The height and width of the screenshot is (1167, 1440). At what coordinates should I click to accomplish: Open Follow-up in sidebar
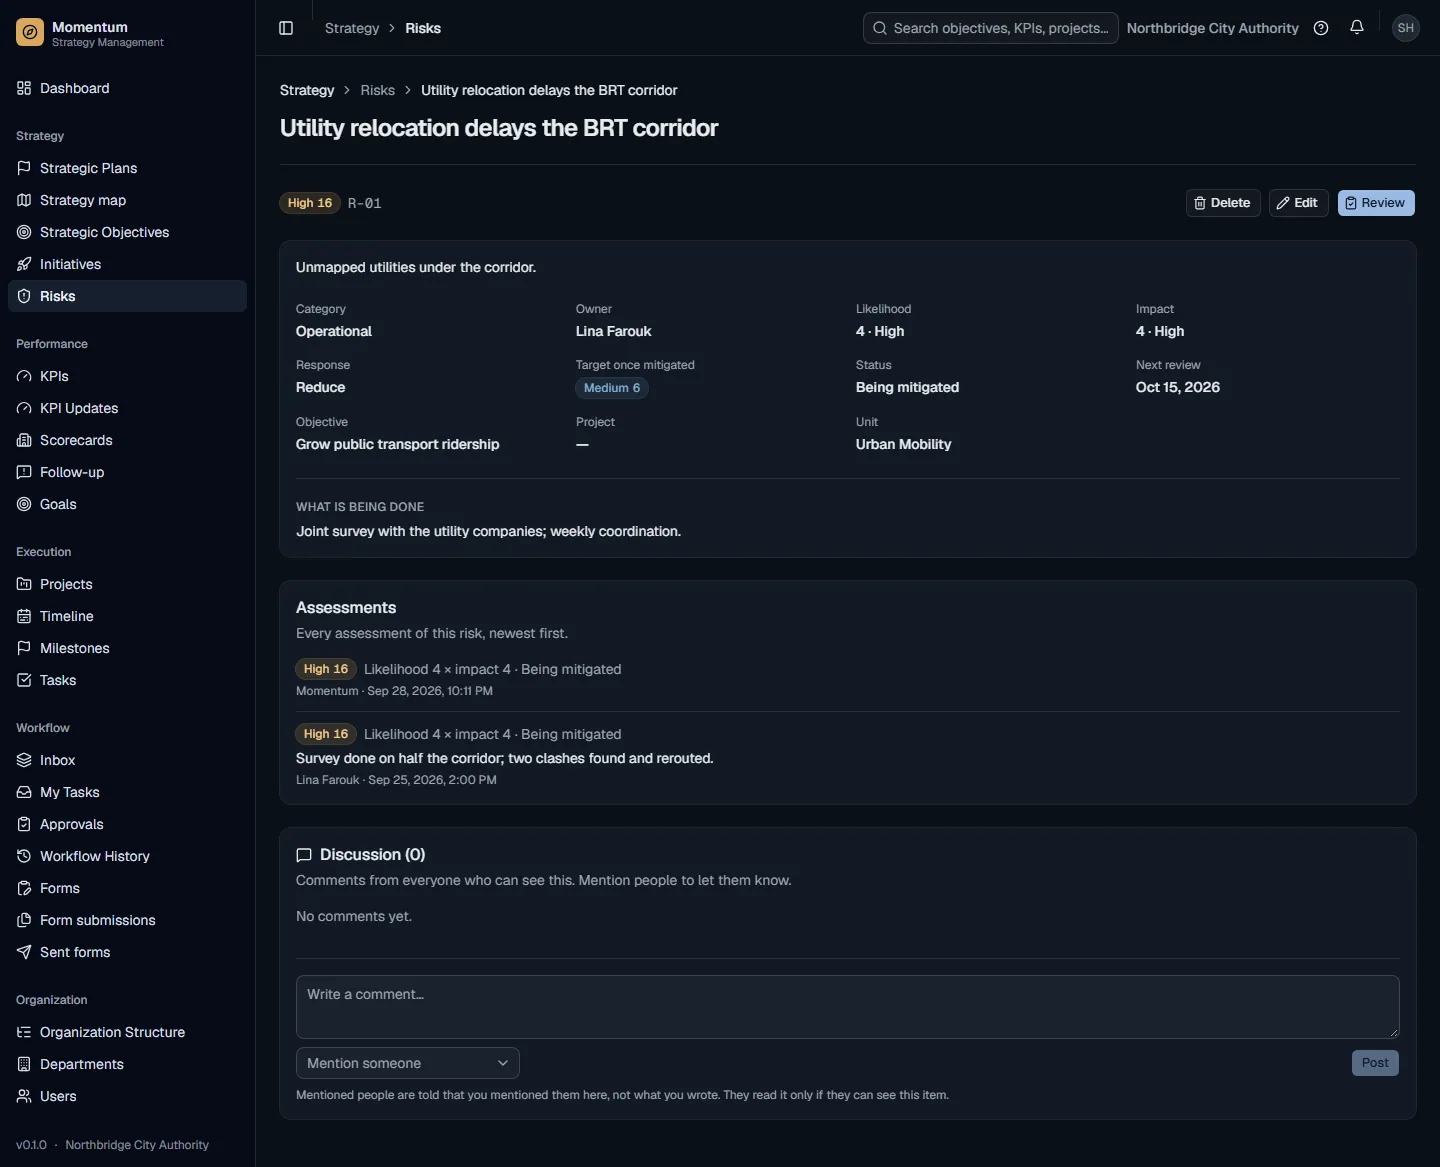tap(127, 472)
